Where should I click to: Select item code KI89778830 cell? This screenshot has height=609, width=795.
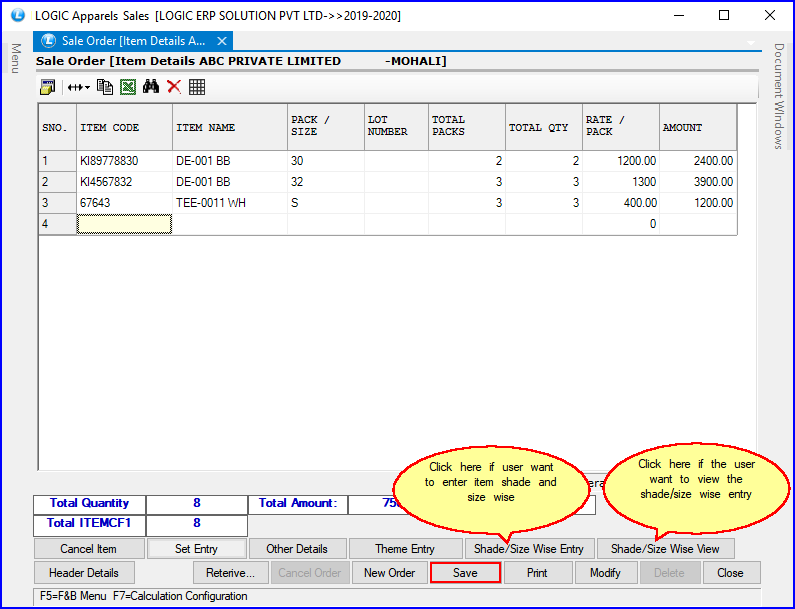124,161
